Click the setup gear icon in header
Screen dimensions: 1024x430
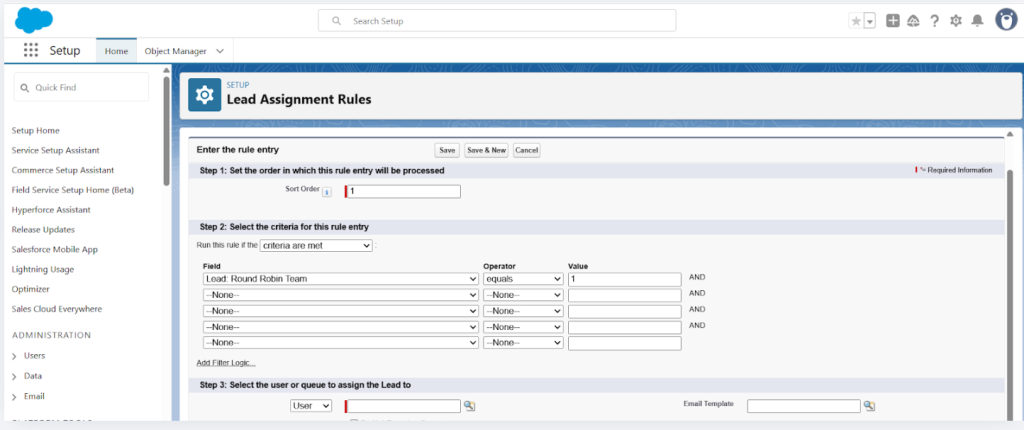pyautogui.click(x=956, y=21)
